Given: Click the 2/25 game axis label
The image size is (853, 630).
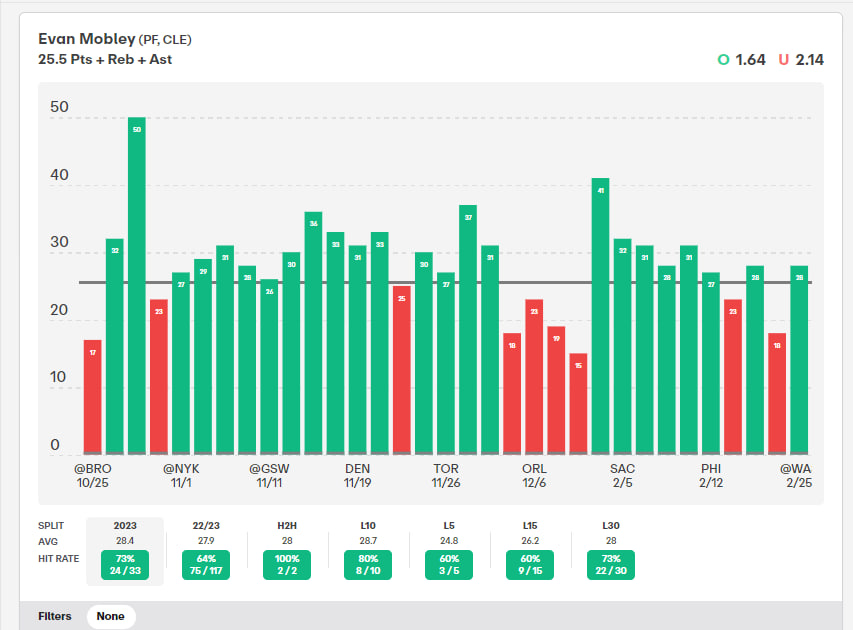Looking at the screenshot, I should (796, 475).
